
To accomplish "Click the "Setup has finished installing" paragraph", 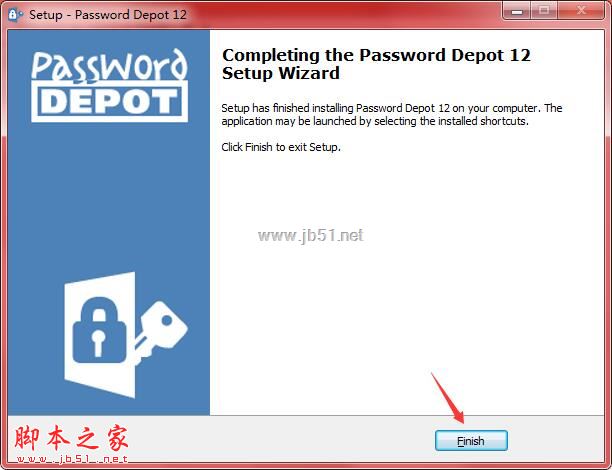I will pyautogui.click(x=391, y=114).
